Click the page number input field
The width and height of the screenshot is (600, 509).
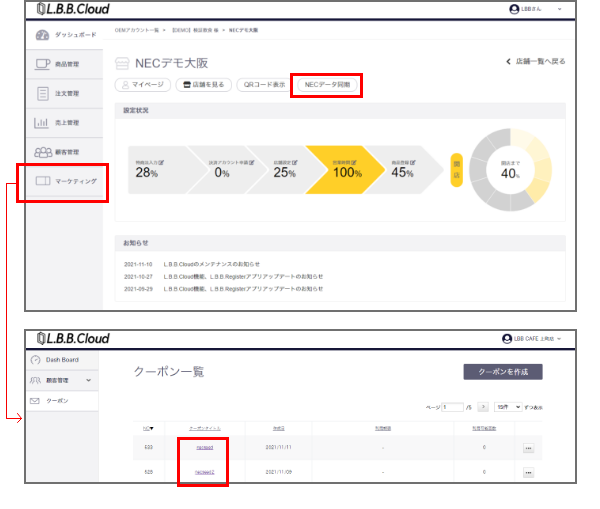click(452, 408)
